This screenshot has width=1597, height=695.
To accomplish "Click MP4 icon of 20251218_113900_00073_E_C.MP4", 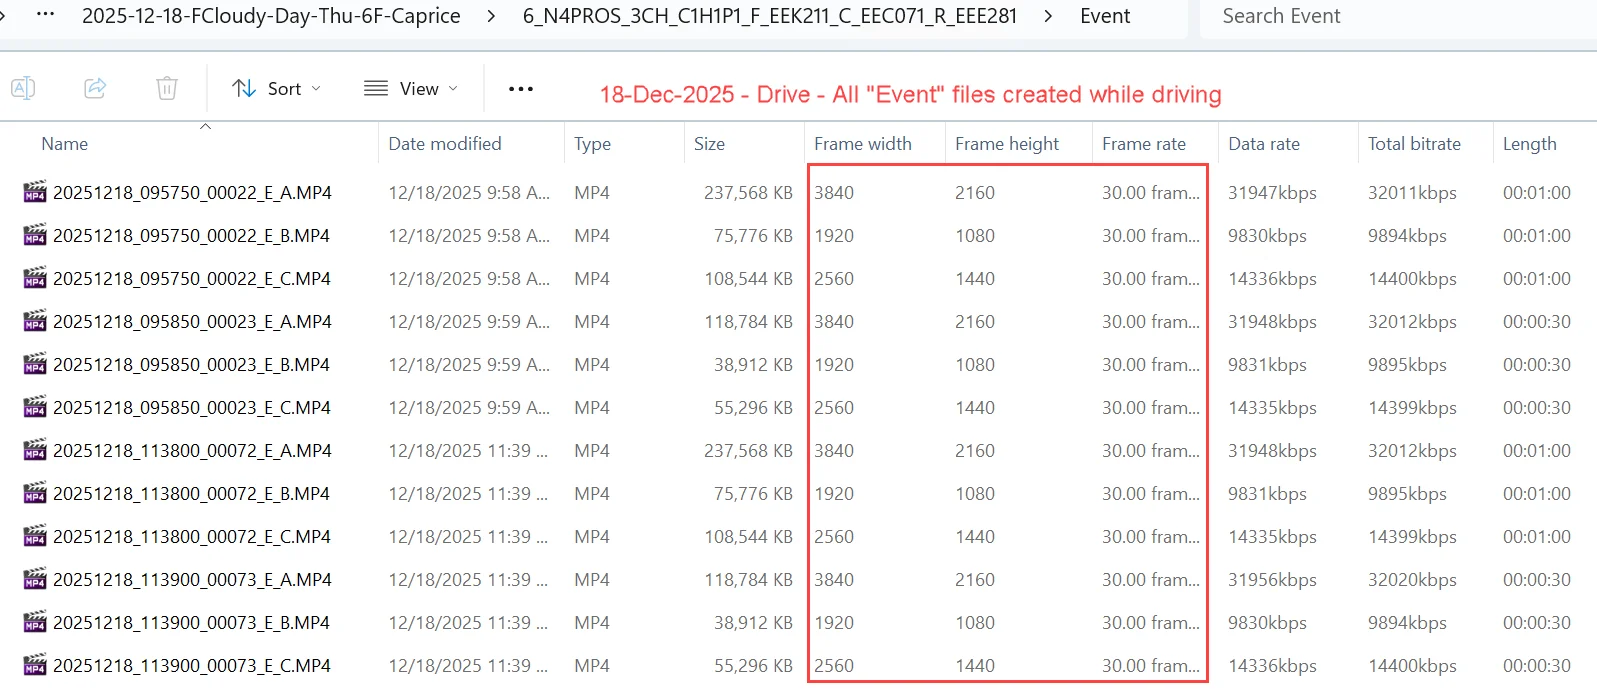I will (x=35, y=664).
